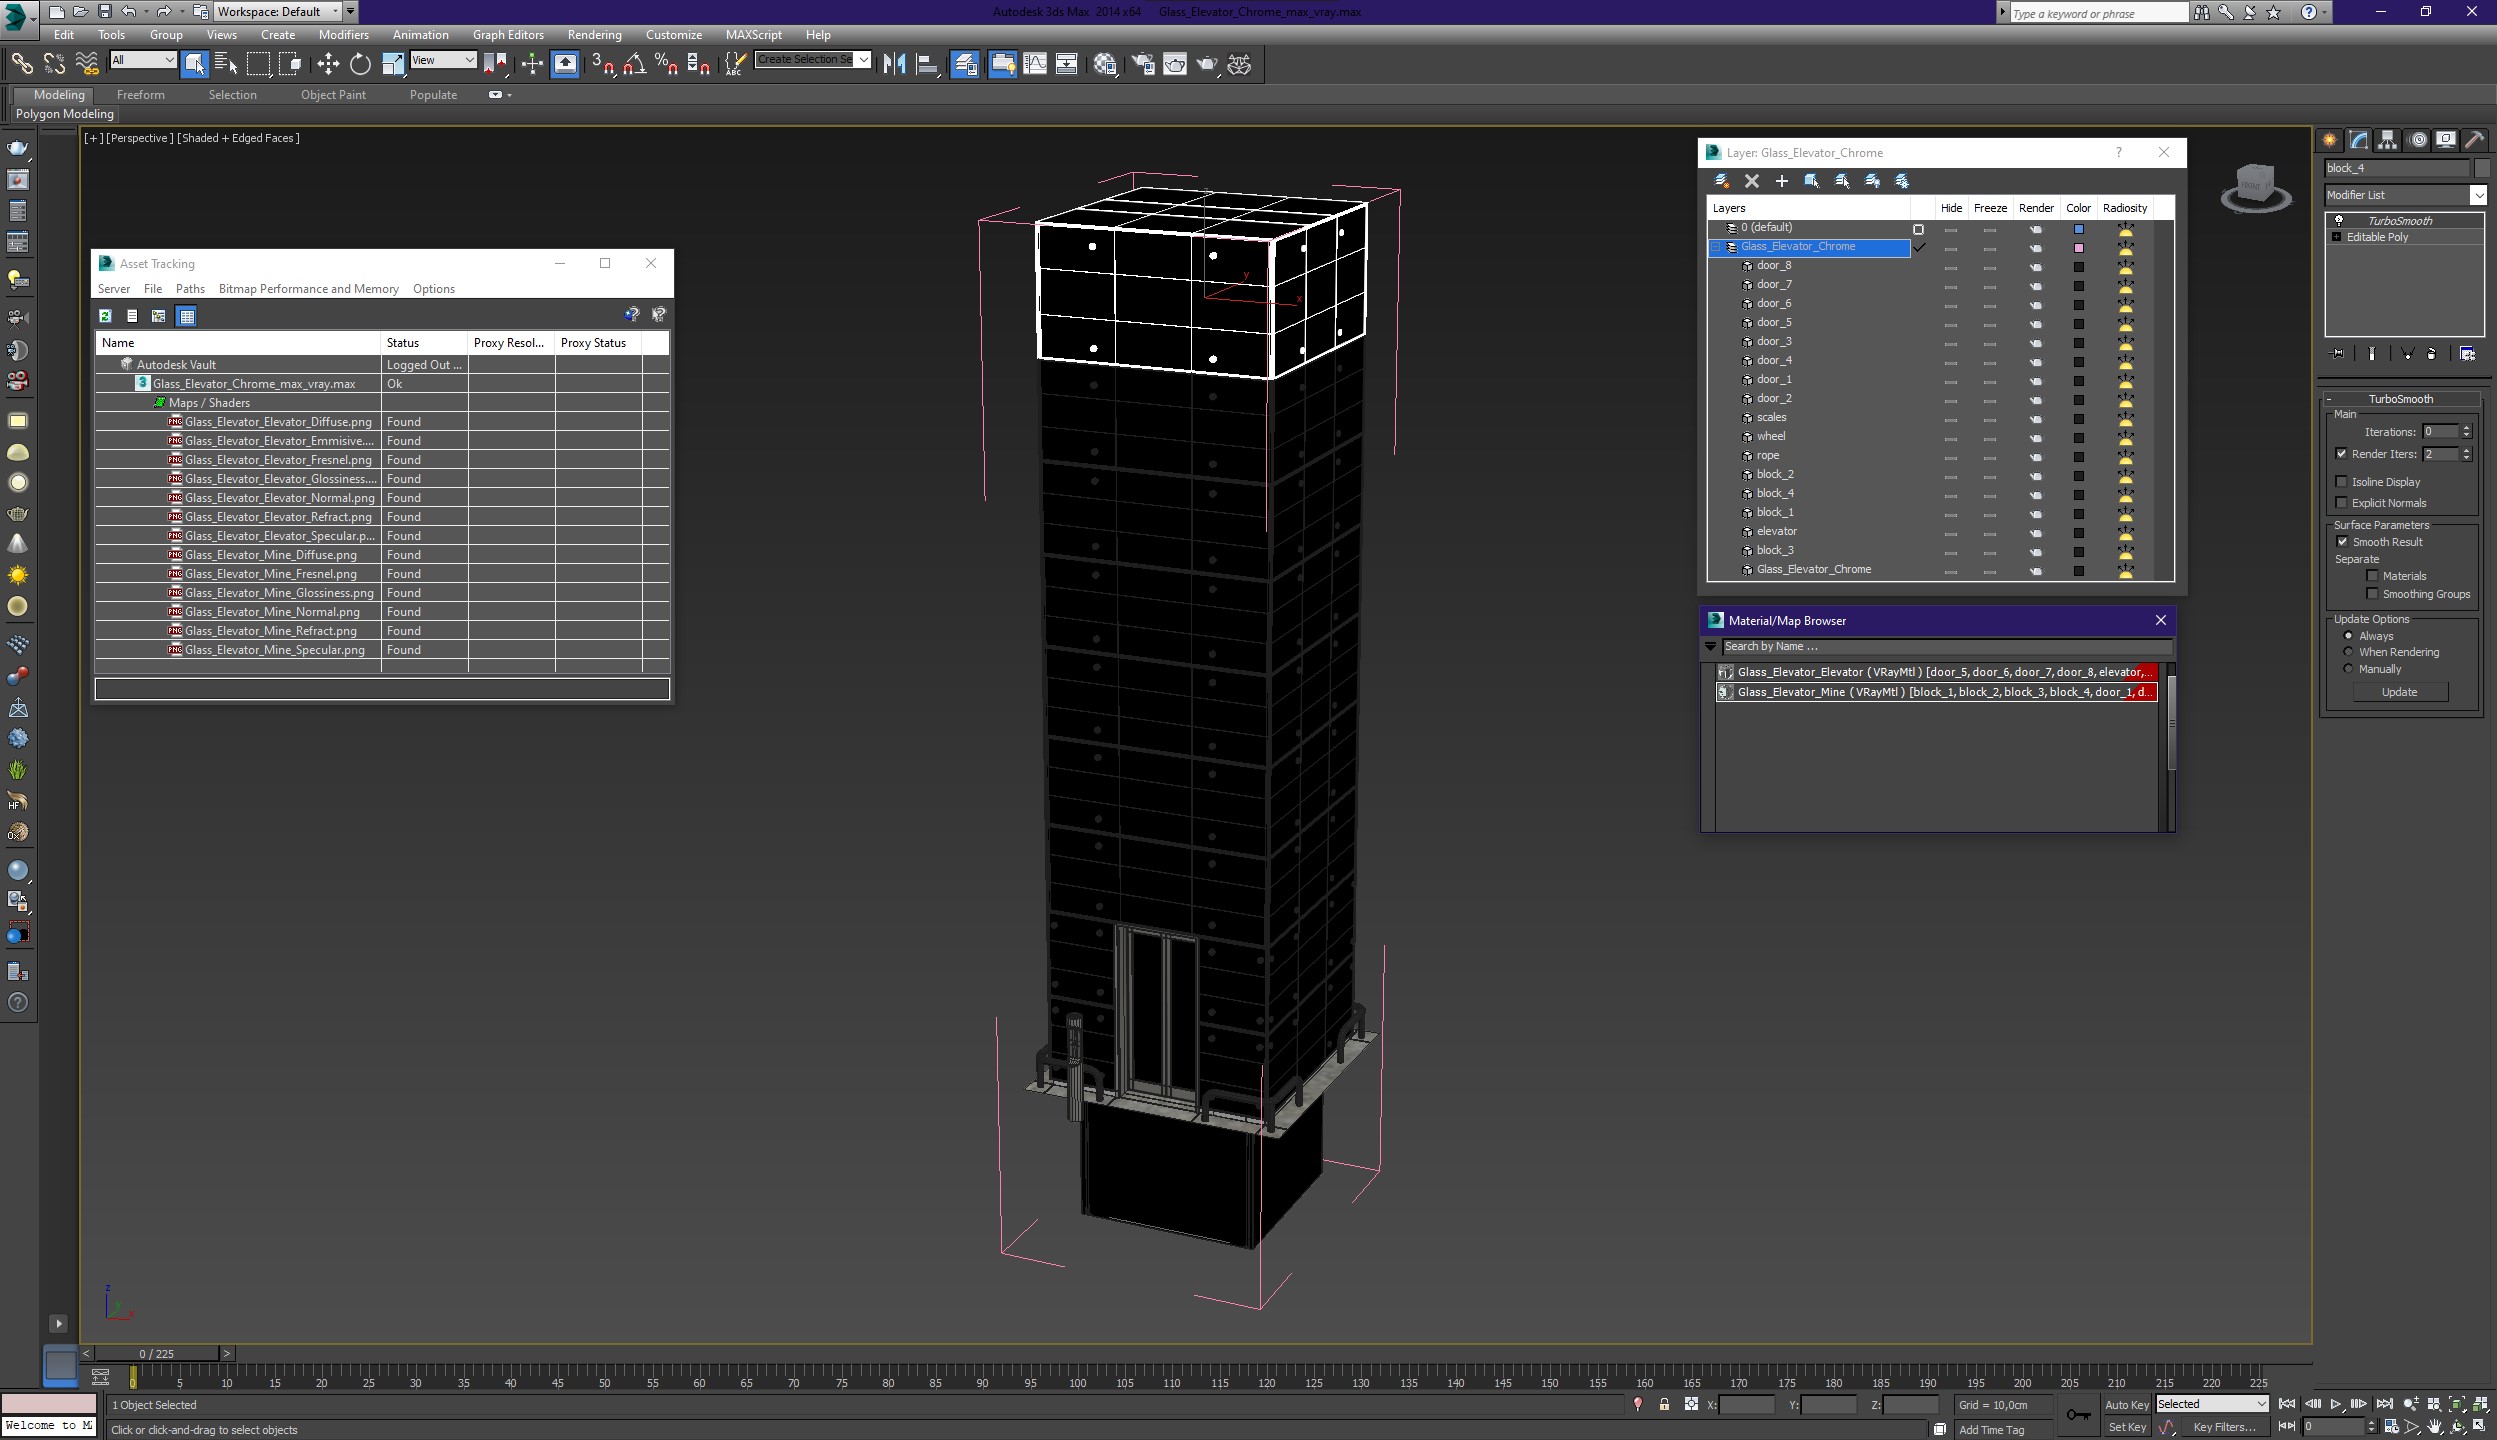The height and width of the screenshot is (1440, 2497).
Task: Open the reference coordinate View dropdown
Action: point(443,60)
